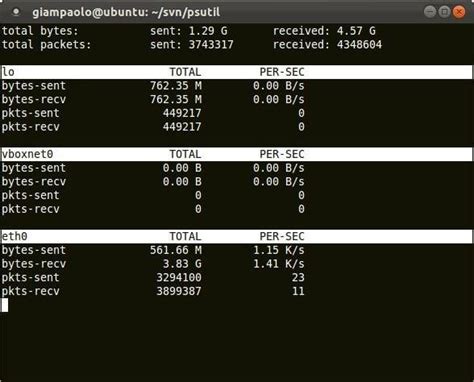This screenshot has width=474, height=382.
Task: Click the terminal window menu icon
Action: coord(16,12)
